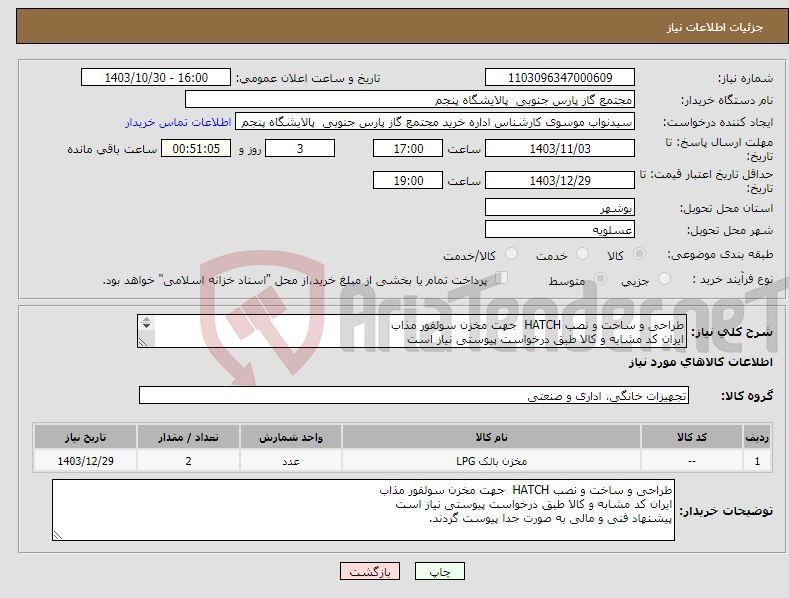The width and height of the screenshot is (789, 598).
Task: Click the کد کالا column header
Action: click(x=692, y=437)
